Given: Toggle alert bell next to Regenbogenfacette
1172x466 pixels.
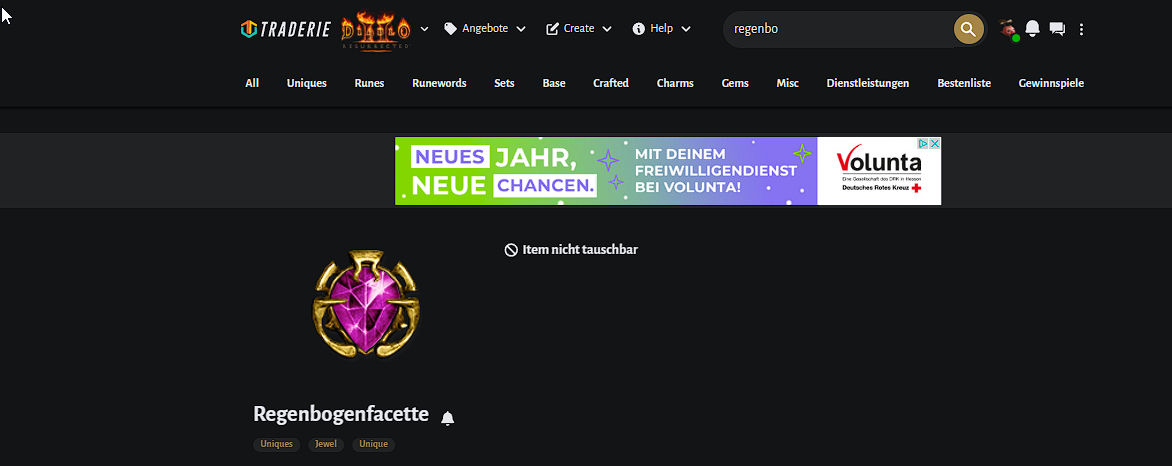Looking at the screenshot, I should [447, 418].
